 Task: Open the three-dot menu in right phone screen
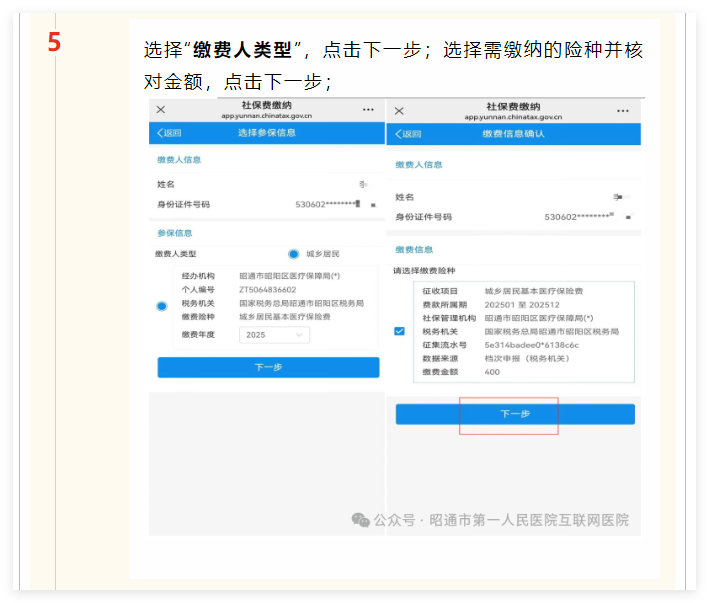(x=623, y=111)
